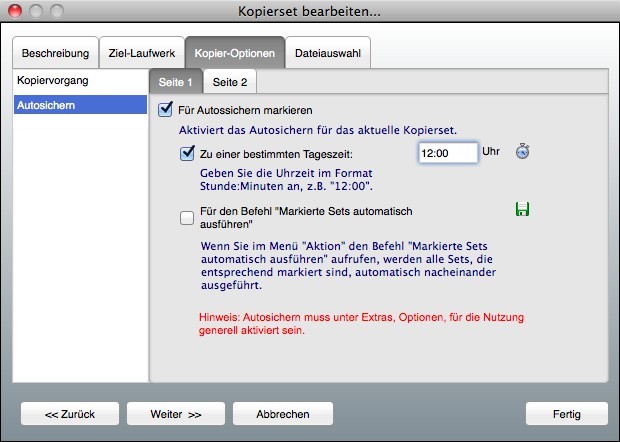Enable "Markierte Sets automatisch ausführen" checkbox
This screenshot has width=620, height=442.
tap(186, 218)
